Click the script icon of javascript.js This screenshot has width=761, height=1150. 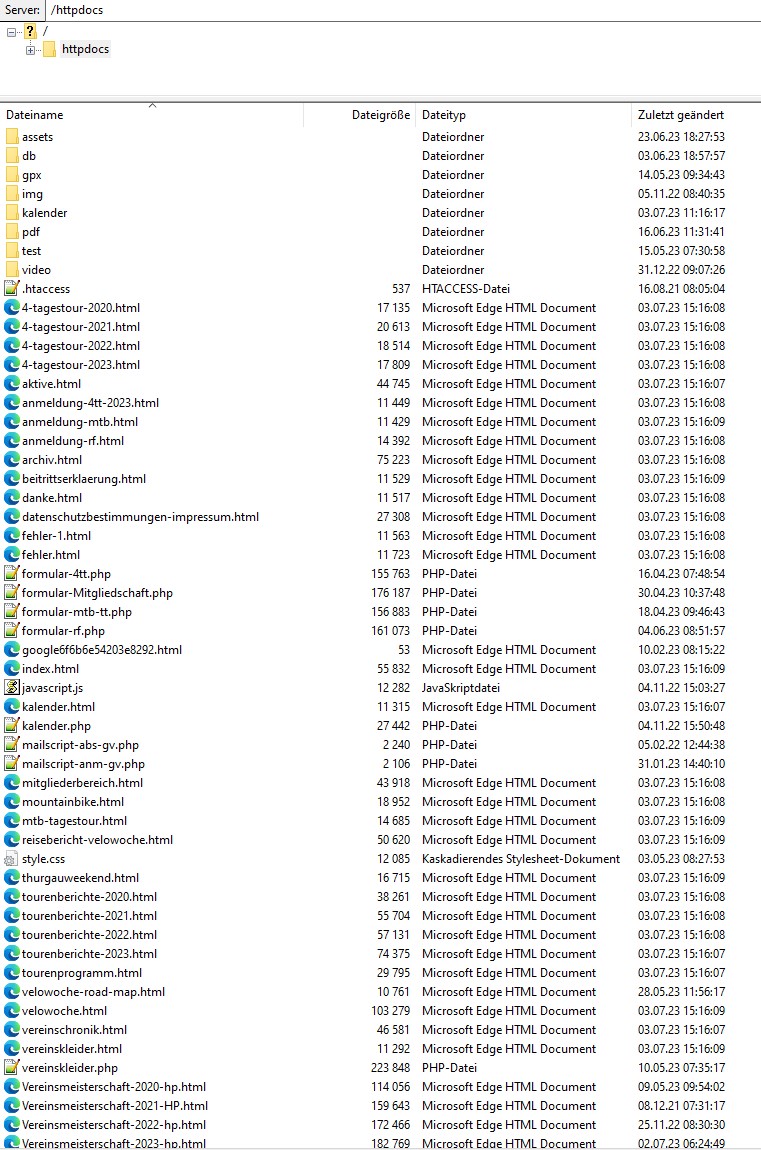tap(12, 688)
